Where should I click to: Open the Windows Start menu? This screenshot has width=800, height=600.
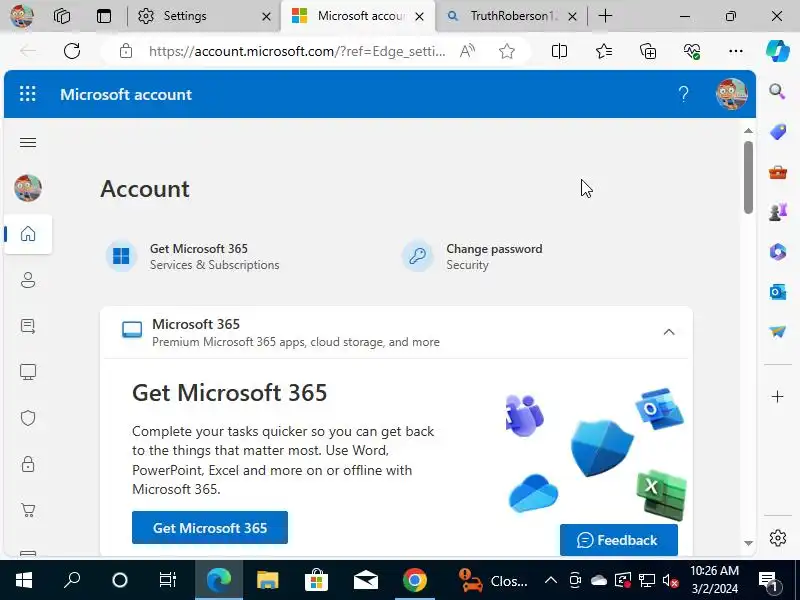[x=23, y=580]
